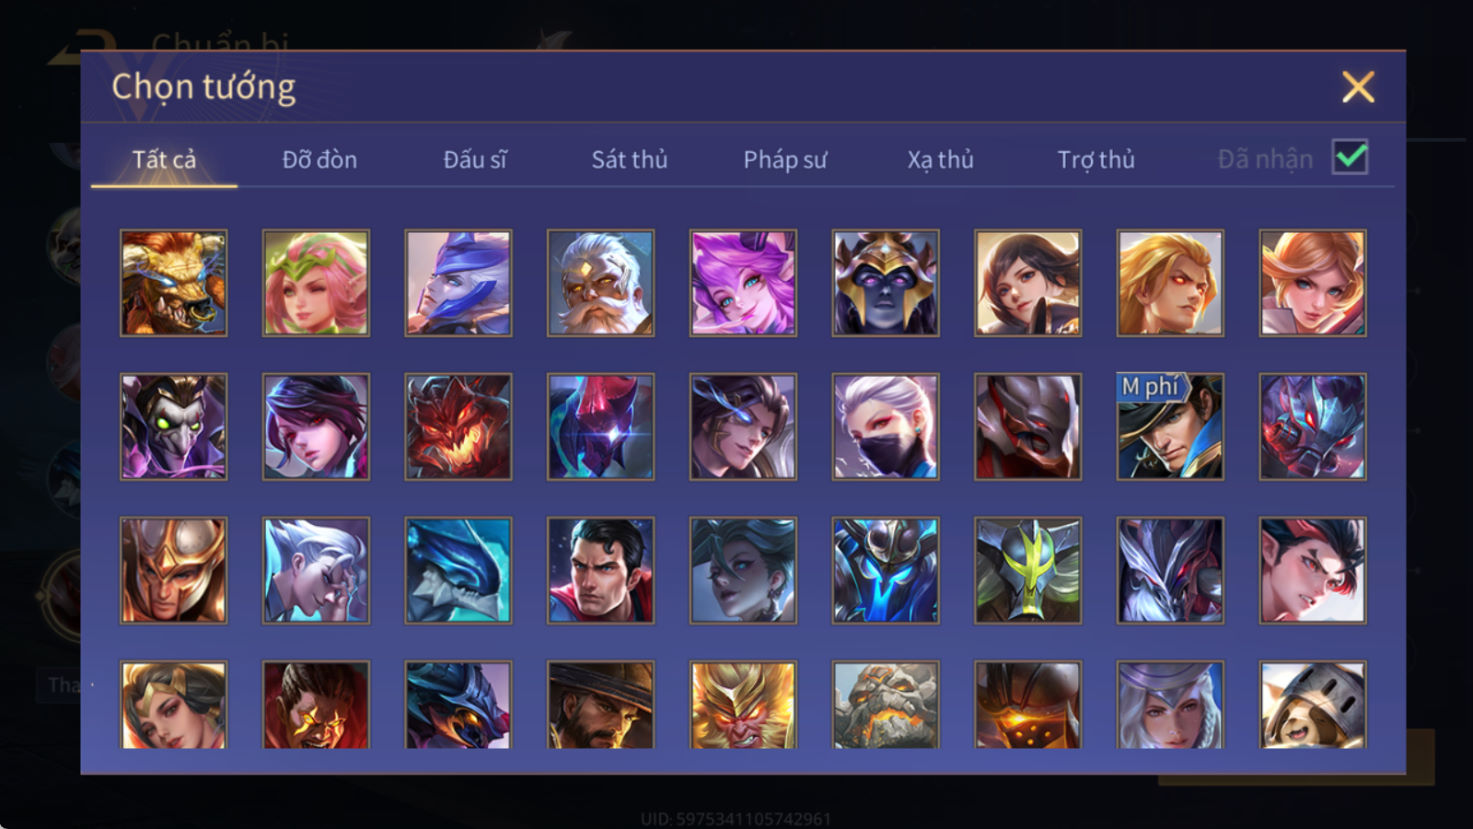Select the rock golem hero portrait
The image size is (1473, 829).
click(x=885, y=704)
